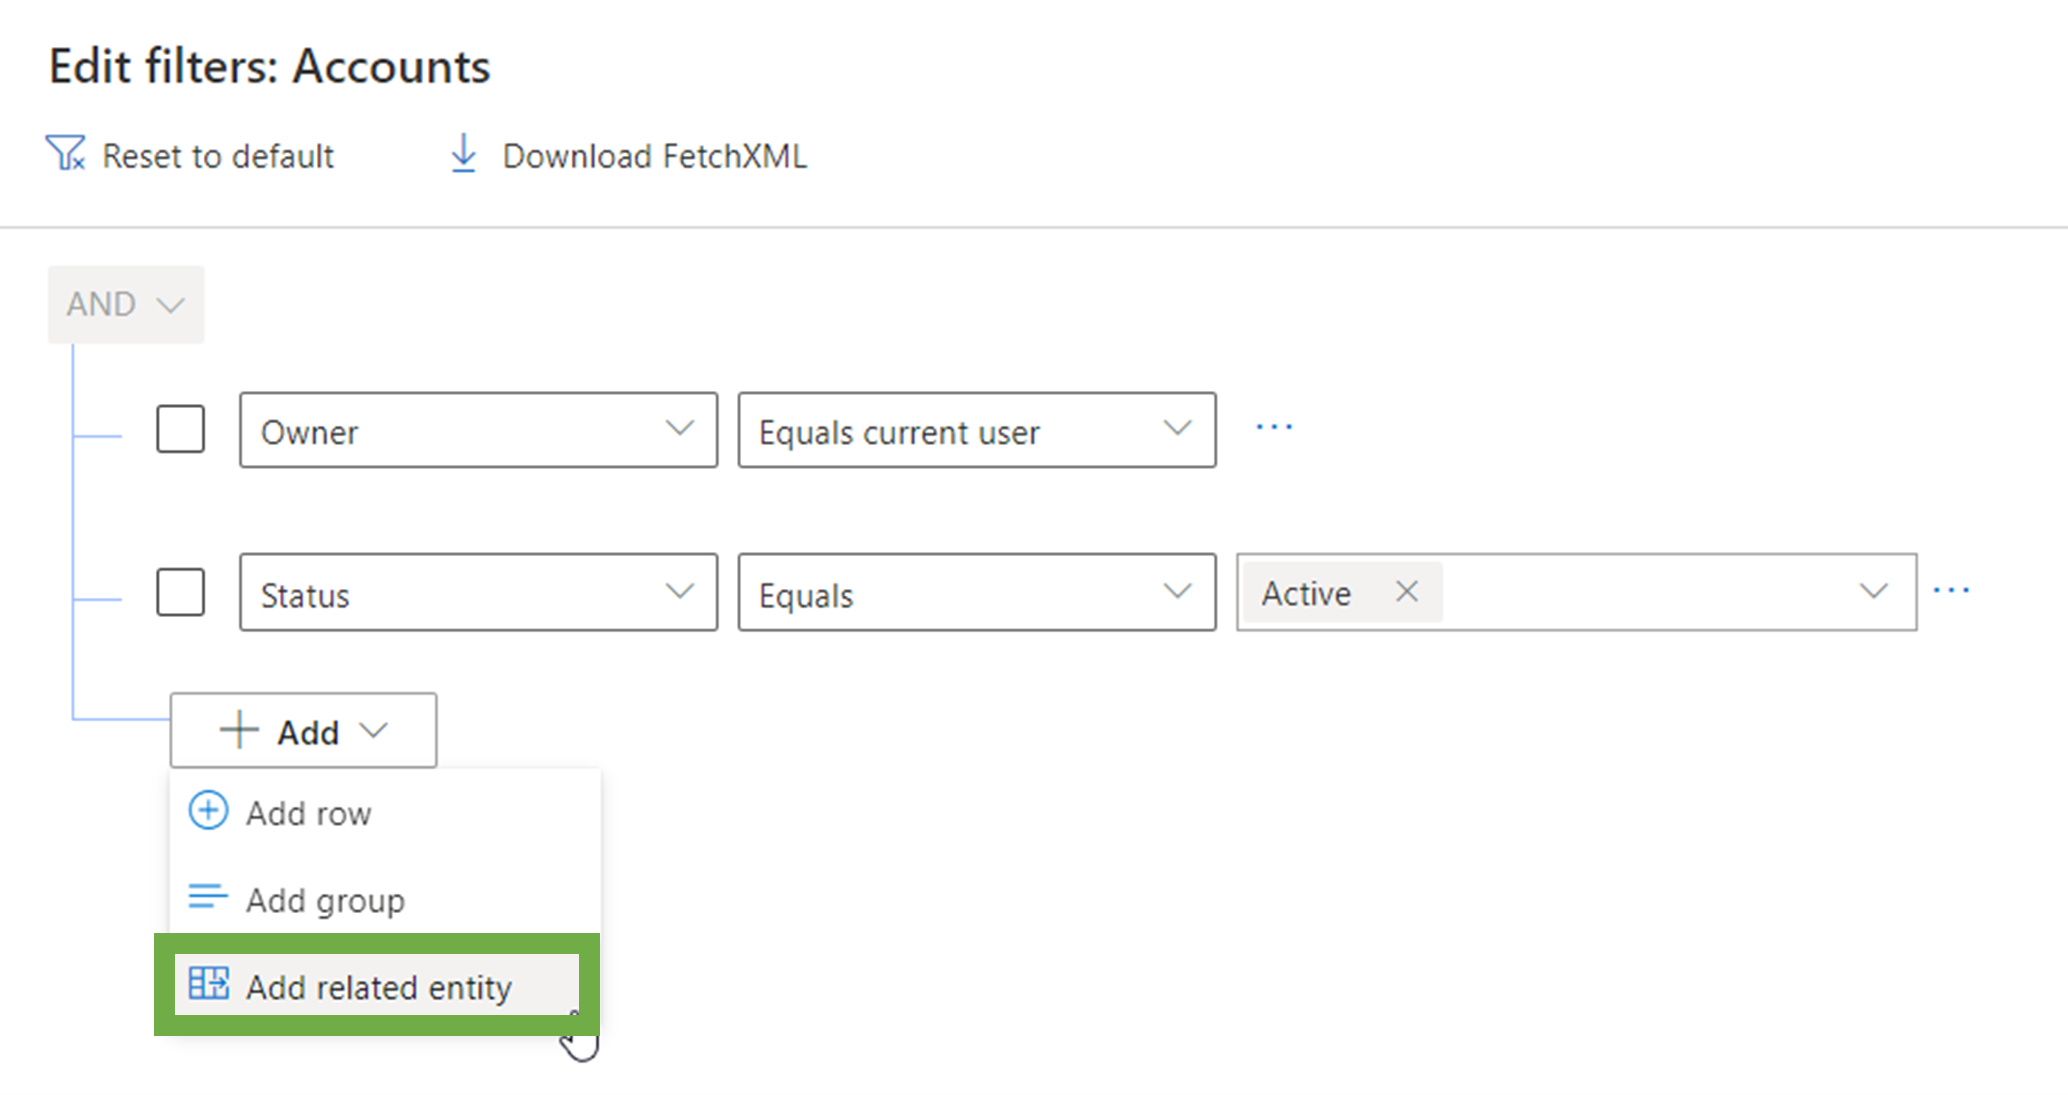Open the Equals operator dropdown
This screenshot has width=2068, height=1095.
976,593
